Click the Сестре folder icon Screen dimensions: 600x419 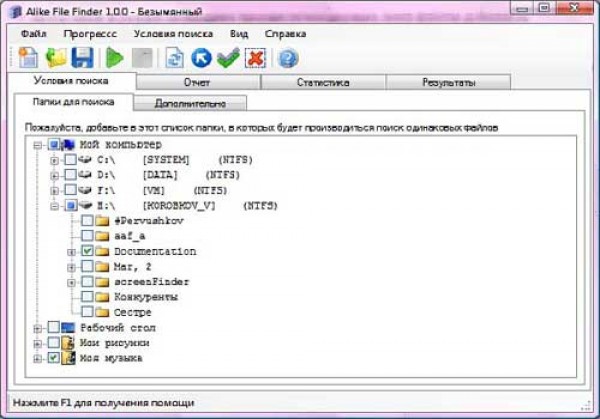click(x=102, y=312)
